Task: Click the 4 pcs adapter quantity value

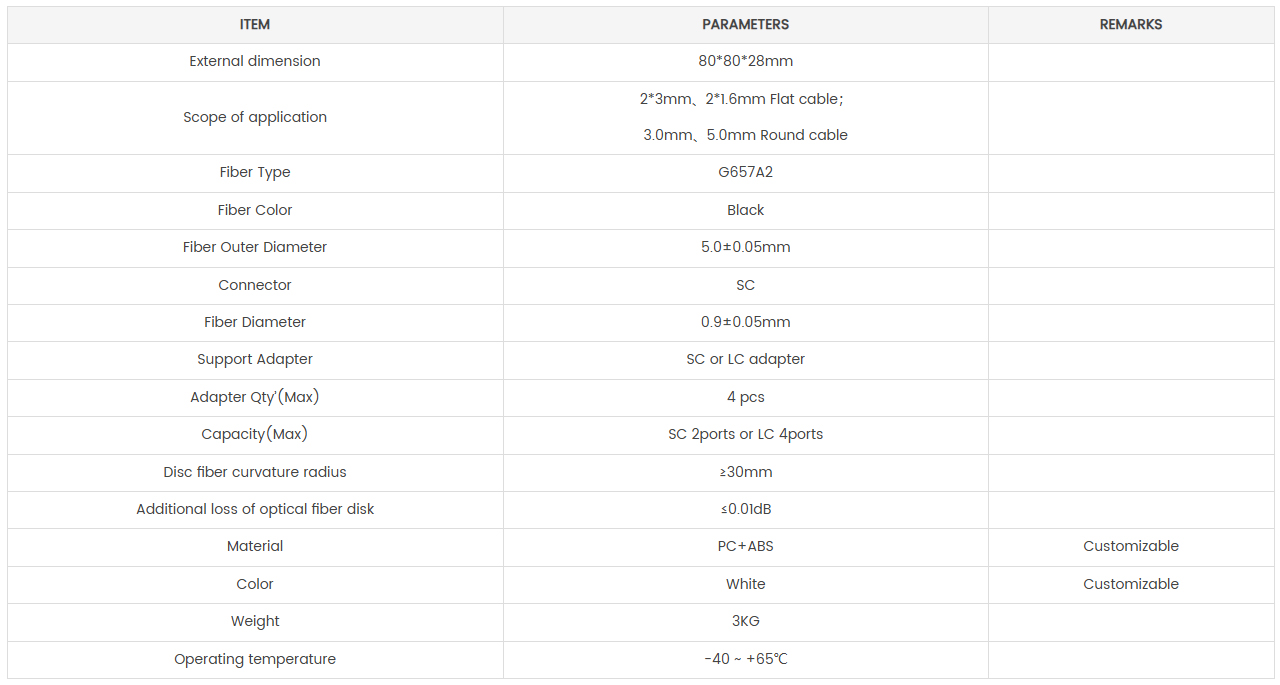Action: 745,397
